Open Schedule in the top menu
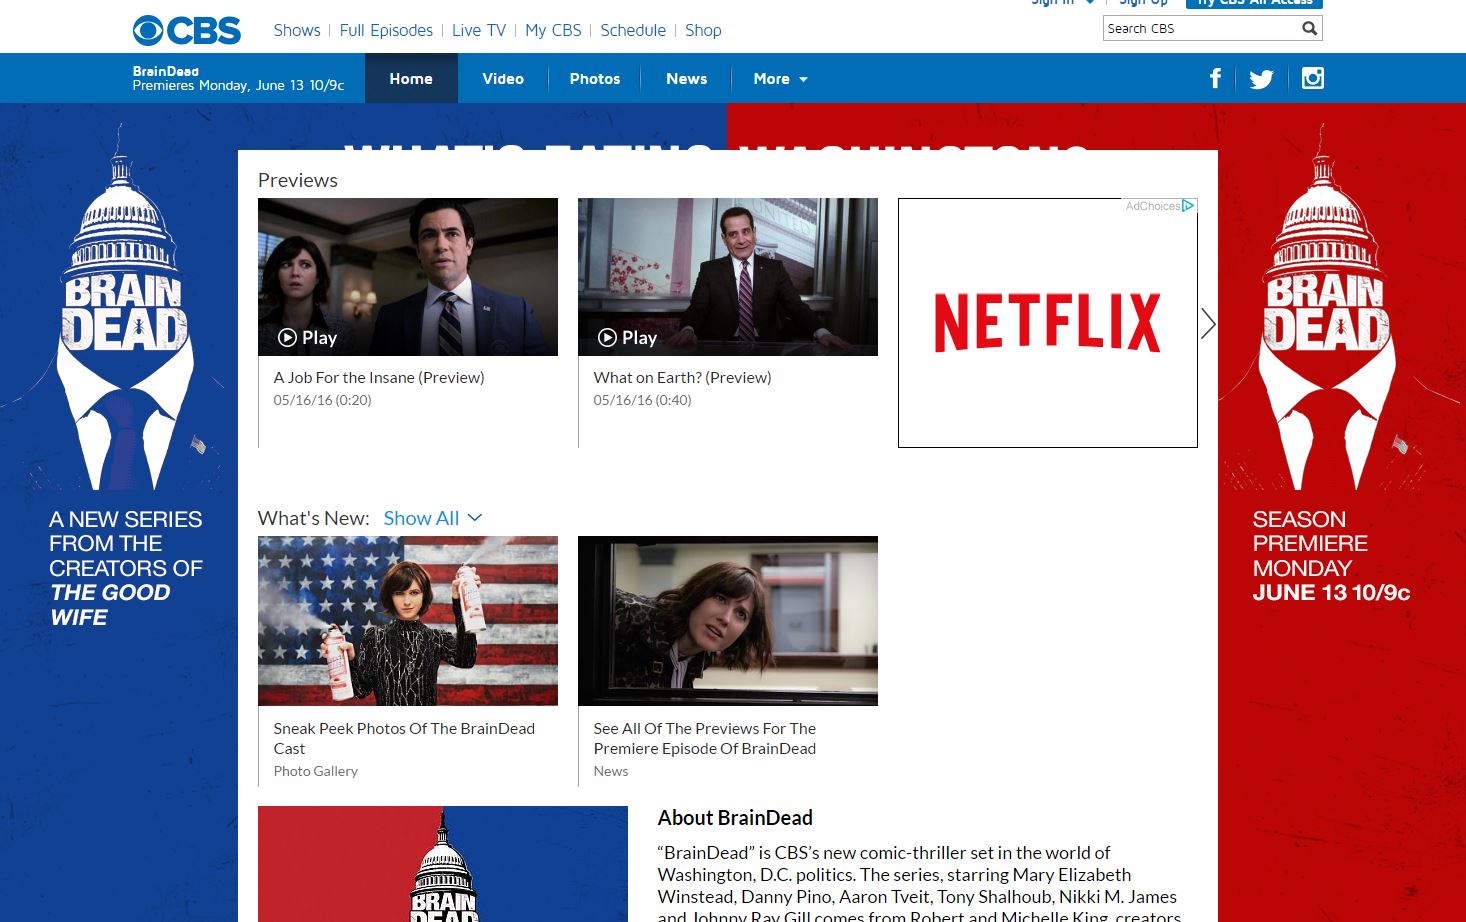 pyautogui.click(x=633, y=30)
